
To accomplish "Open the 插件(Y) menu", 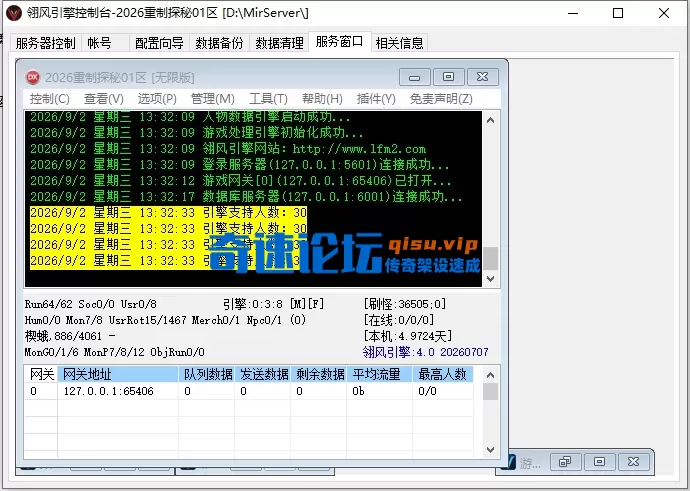I will pyautogui.click(x=376, y=99).
